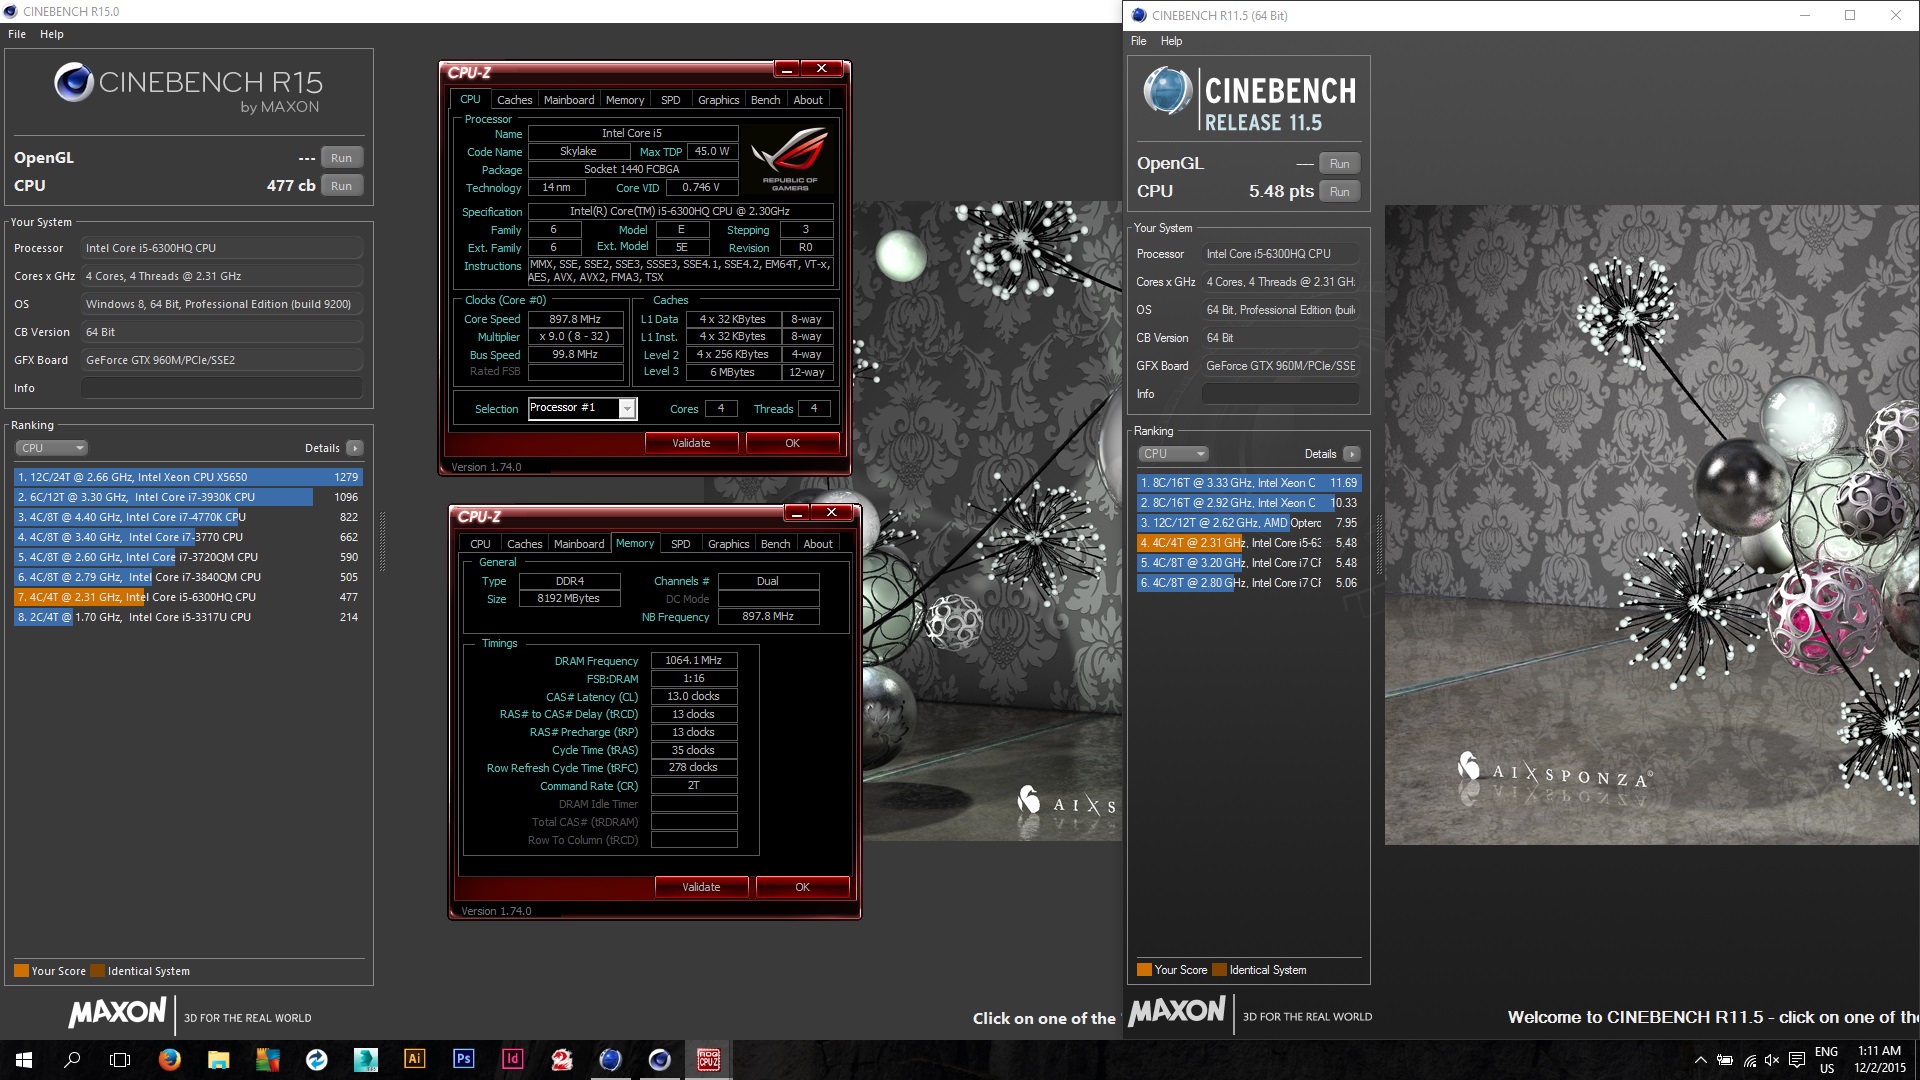Select the Xeon X5650 ranking row
The height and width of the screenshot is (1080, 1920).
(188, 477)
